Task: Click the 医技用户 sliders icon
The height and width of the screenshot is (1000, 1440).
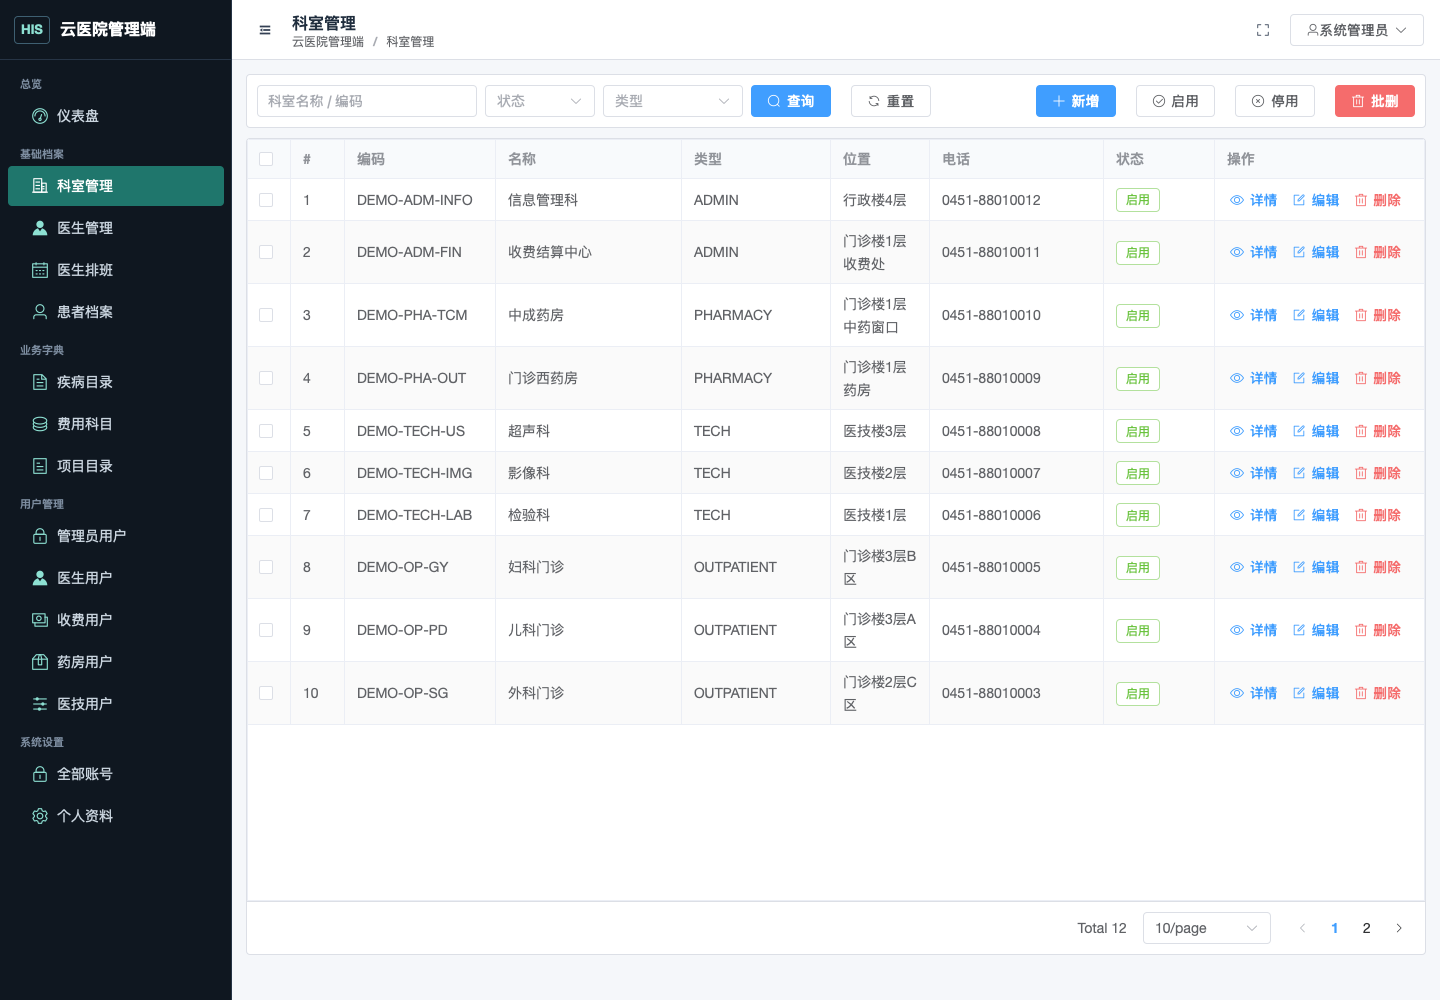Action: [40, 704]
